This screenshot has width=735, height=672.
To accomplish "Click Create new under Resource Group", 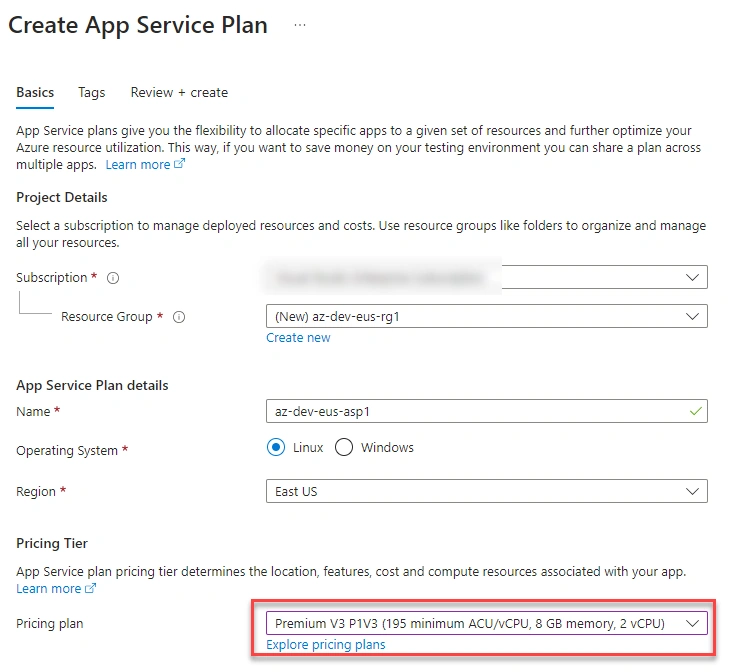I will pyautogui.click(x=298, y=337).
